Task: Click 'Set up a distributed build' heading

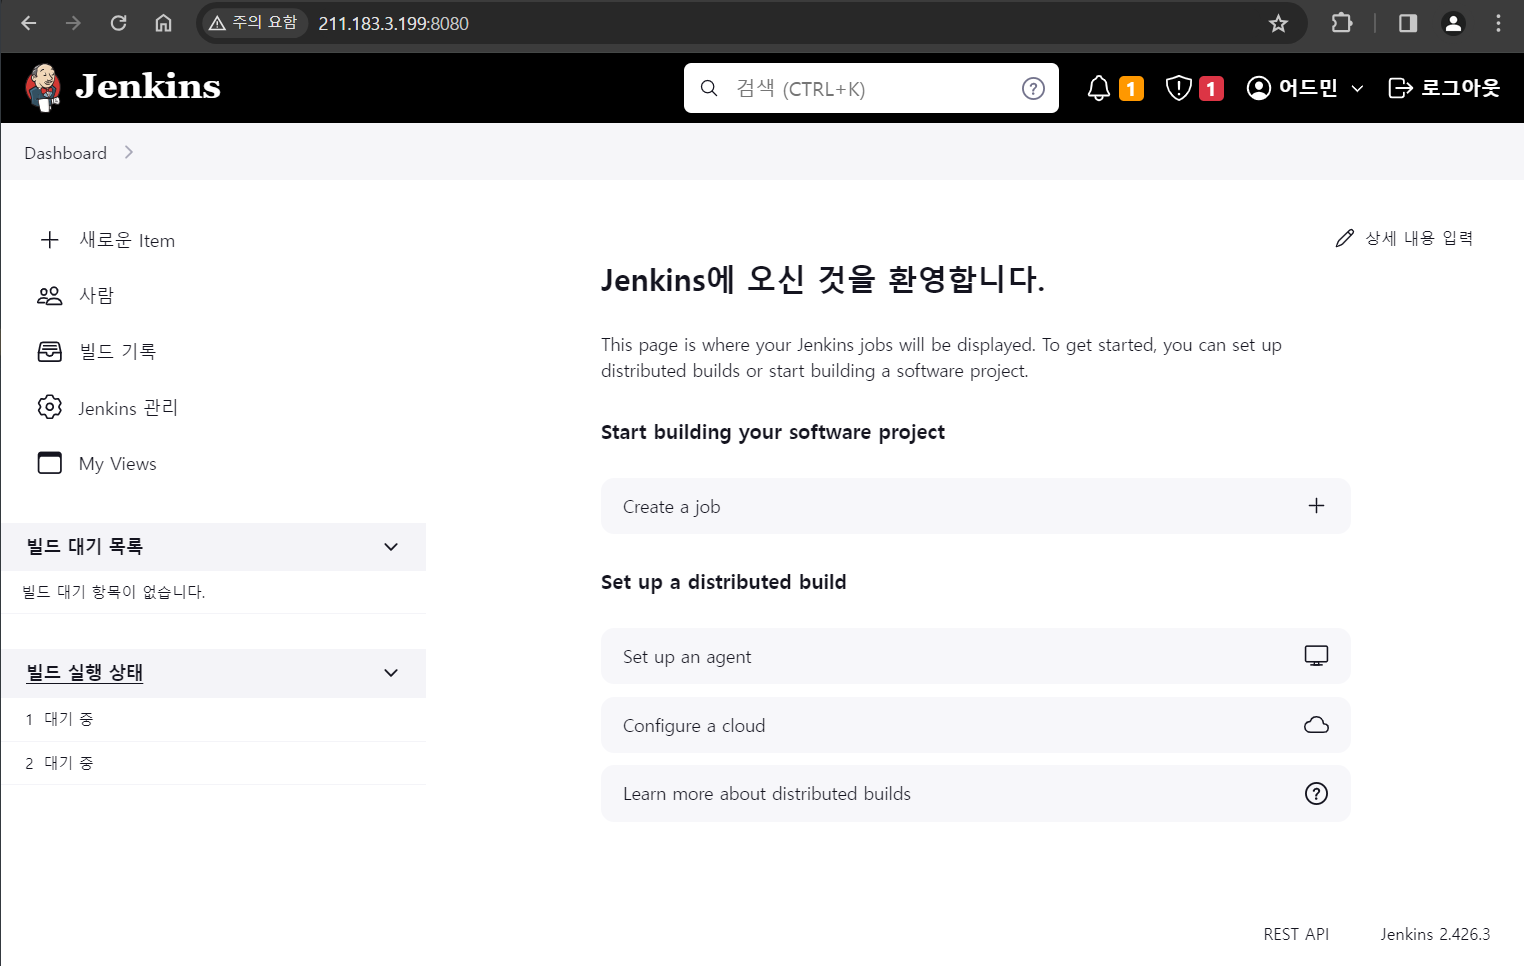Action: 724,582
